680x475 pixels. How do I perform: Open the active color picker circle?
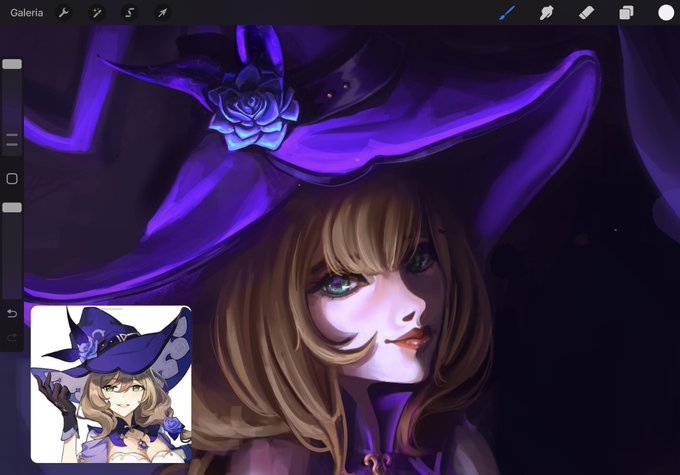click(x=666, y=13)
